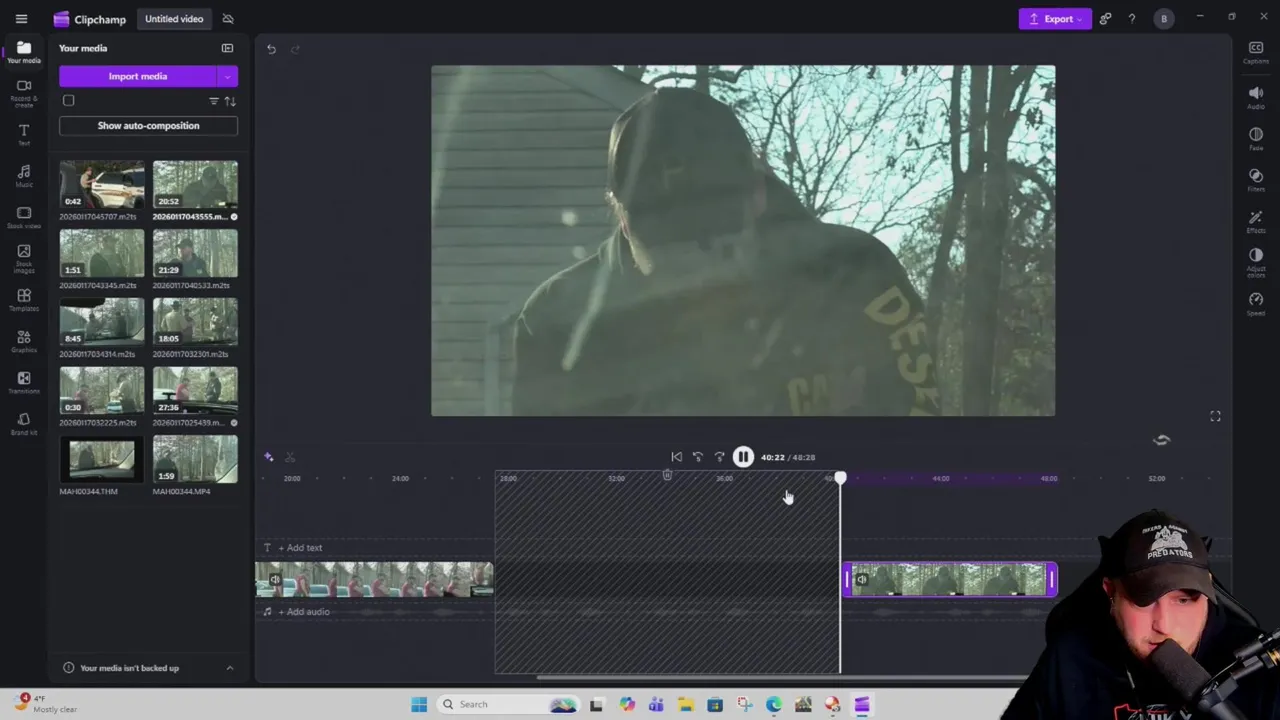Delete the timeline gap via trash icon
Screen dimensions: 1280x720
[x=667, y=475]
